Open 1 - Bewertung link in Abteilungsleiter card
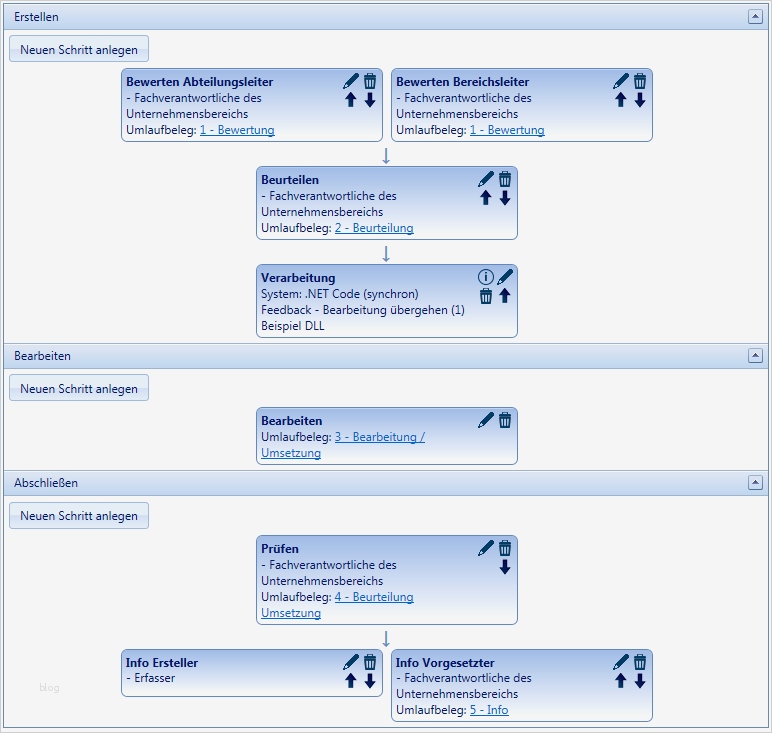This screenshot has height=733, width=772. (x=237, y=130)
